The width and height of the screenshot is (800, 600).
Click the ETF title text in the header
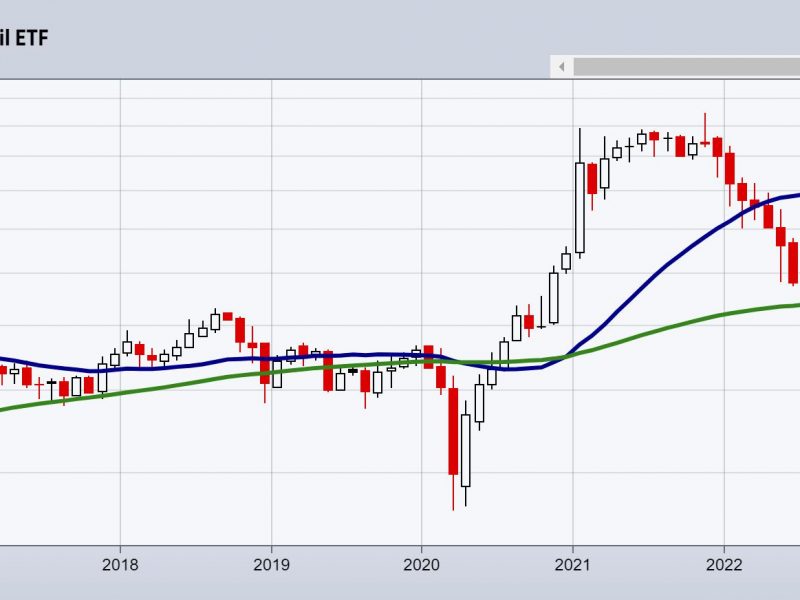[23, 38]
